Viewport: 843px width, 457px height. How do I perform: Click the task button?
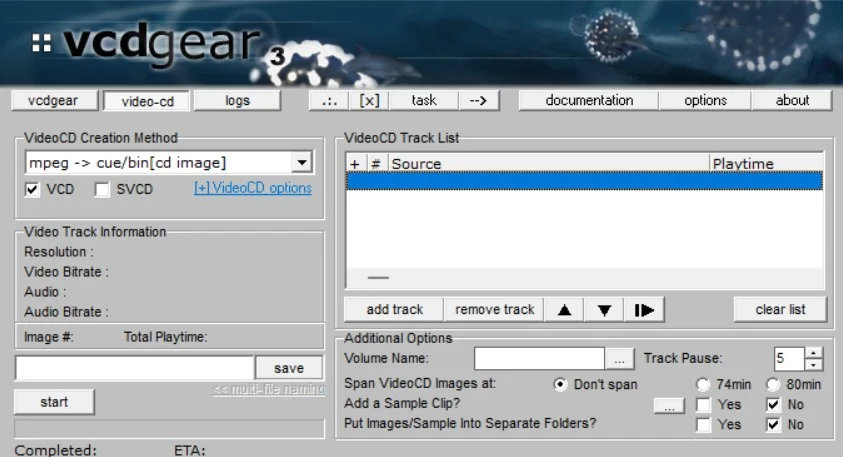tap(424, 101)
